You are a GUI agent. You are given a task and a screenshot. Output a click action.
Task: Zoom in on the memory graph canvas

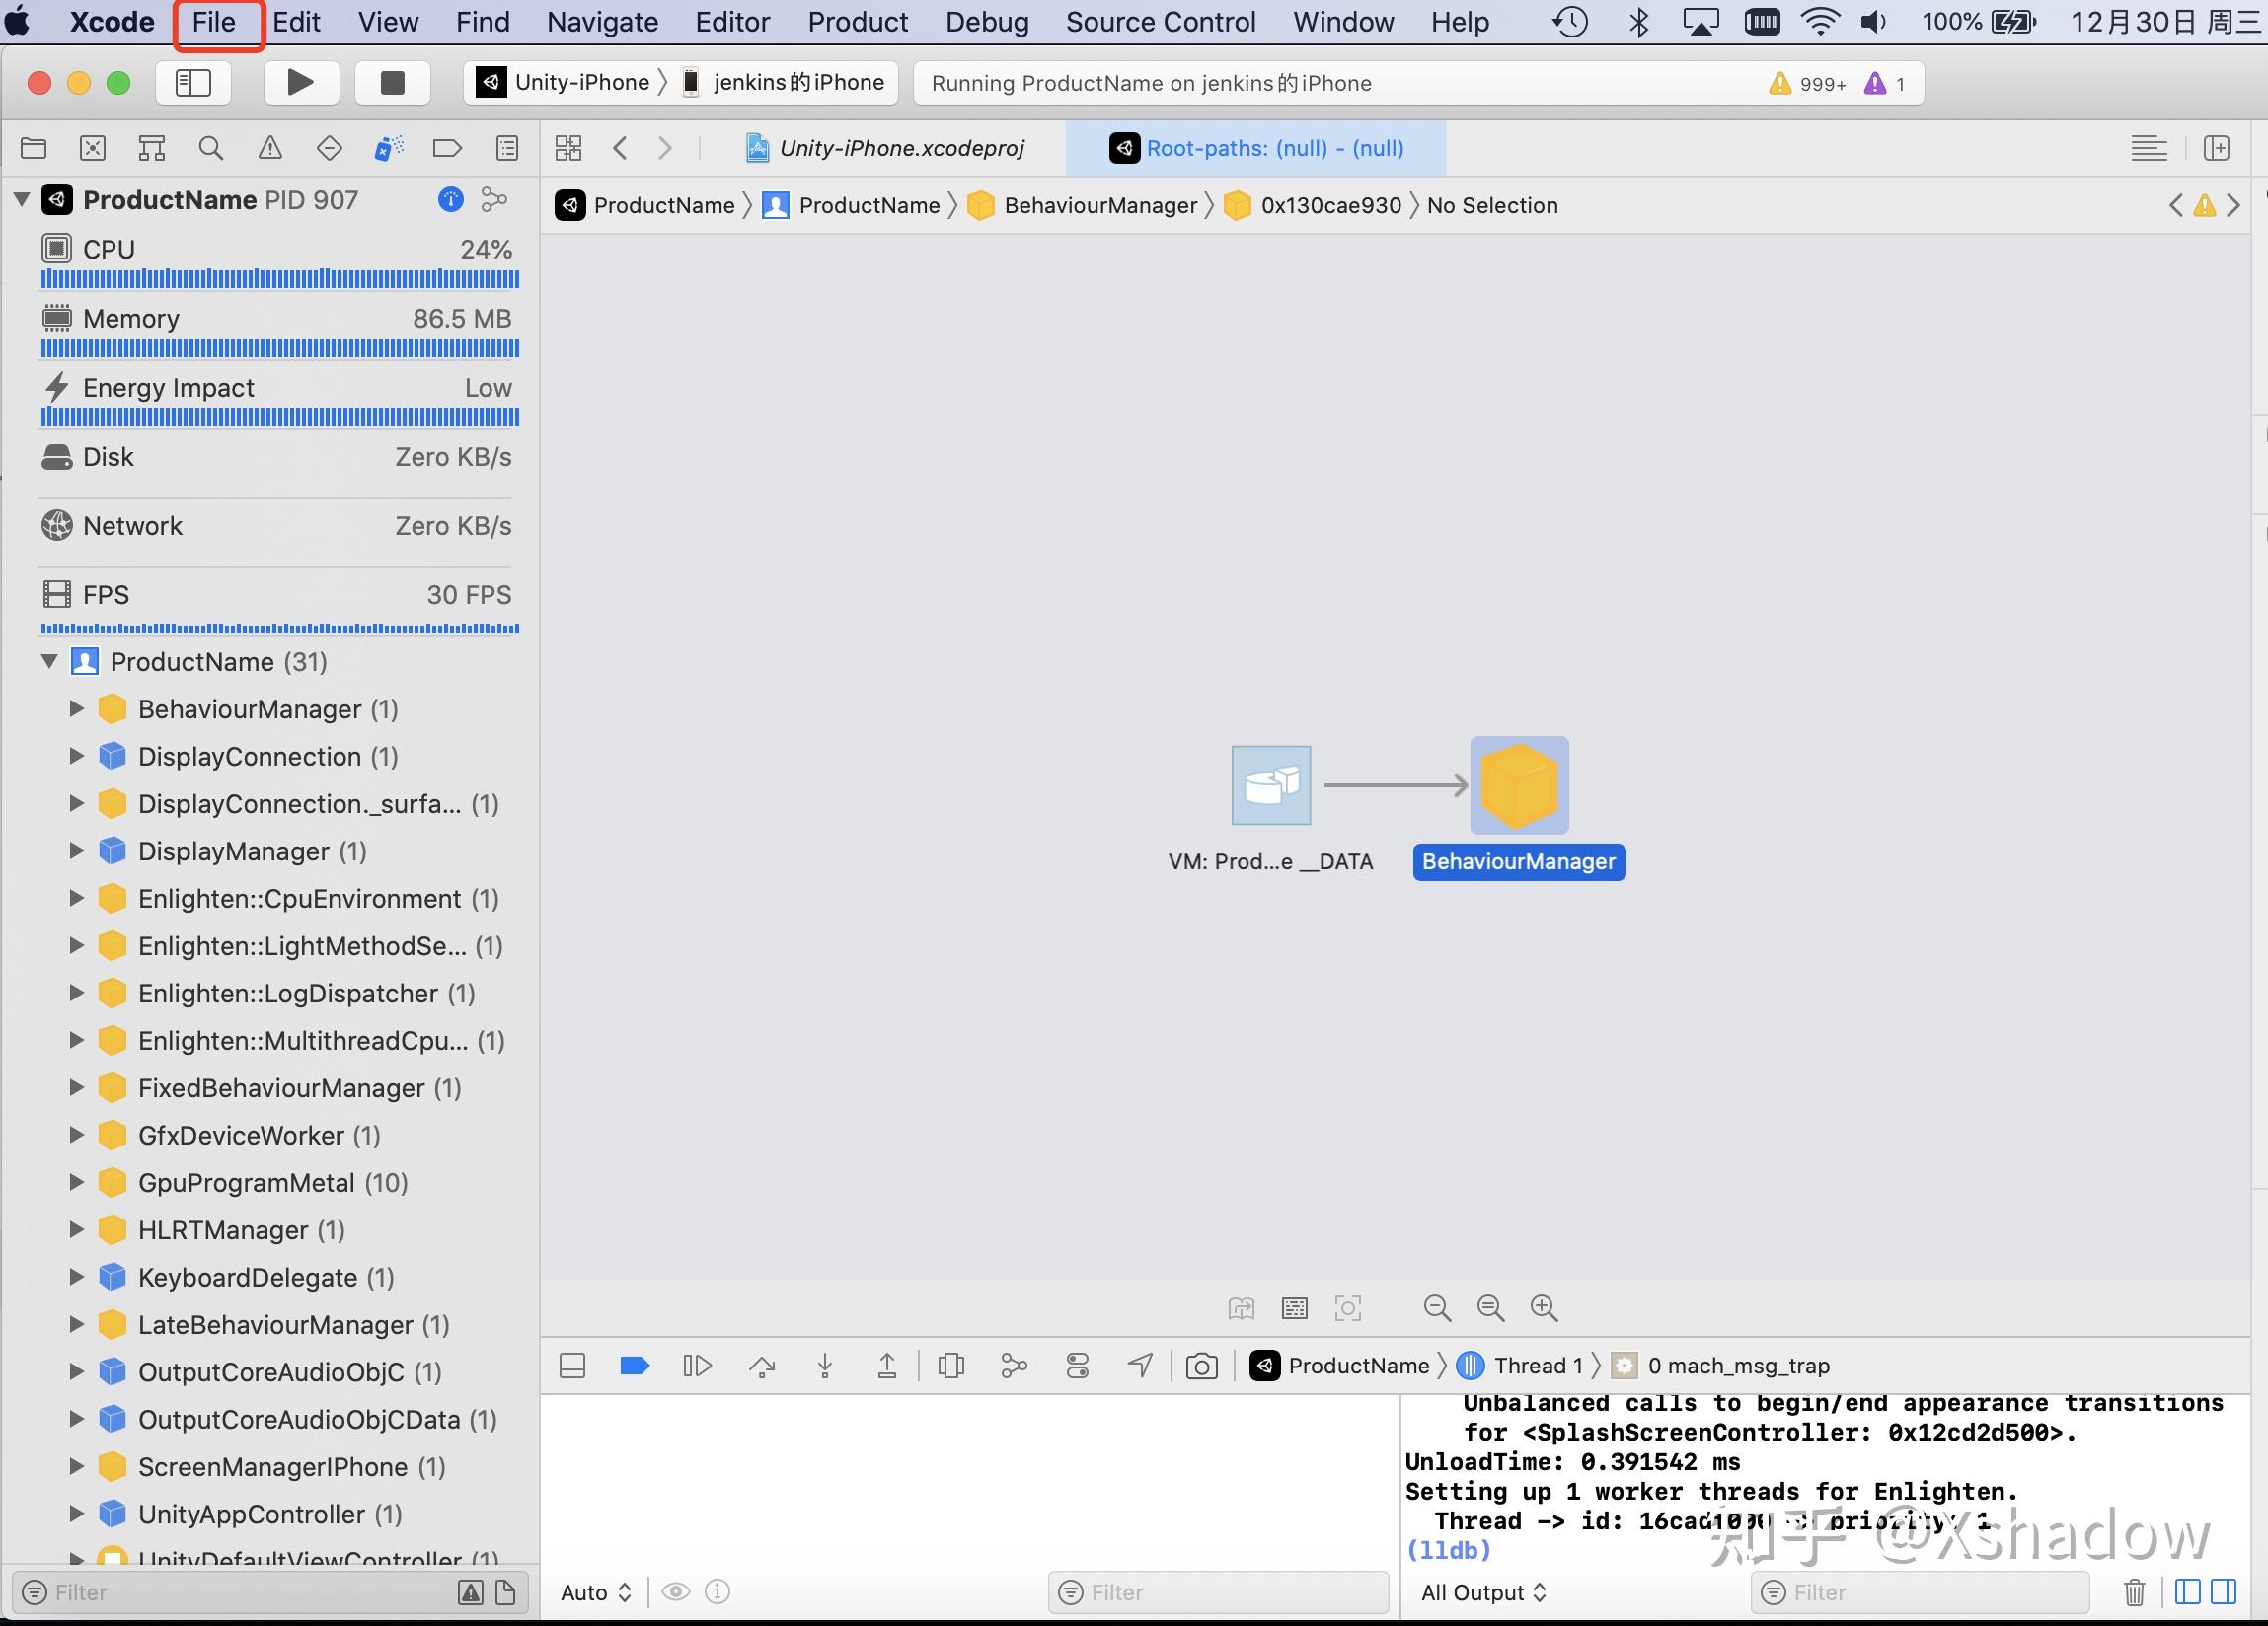(x=1543, y=1308)
